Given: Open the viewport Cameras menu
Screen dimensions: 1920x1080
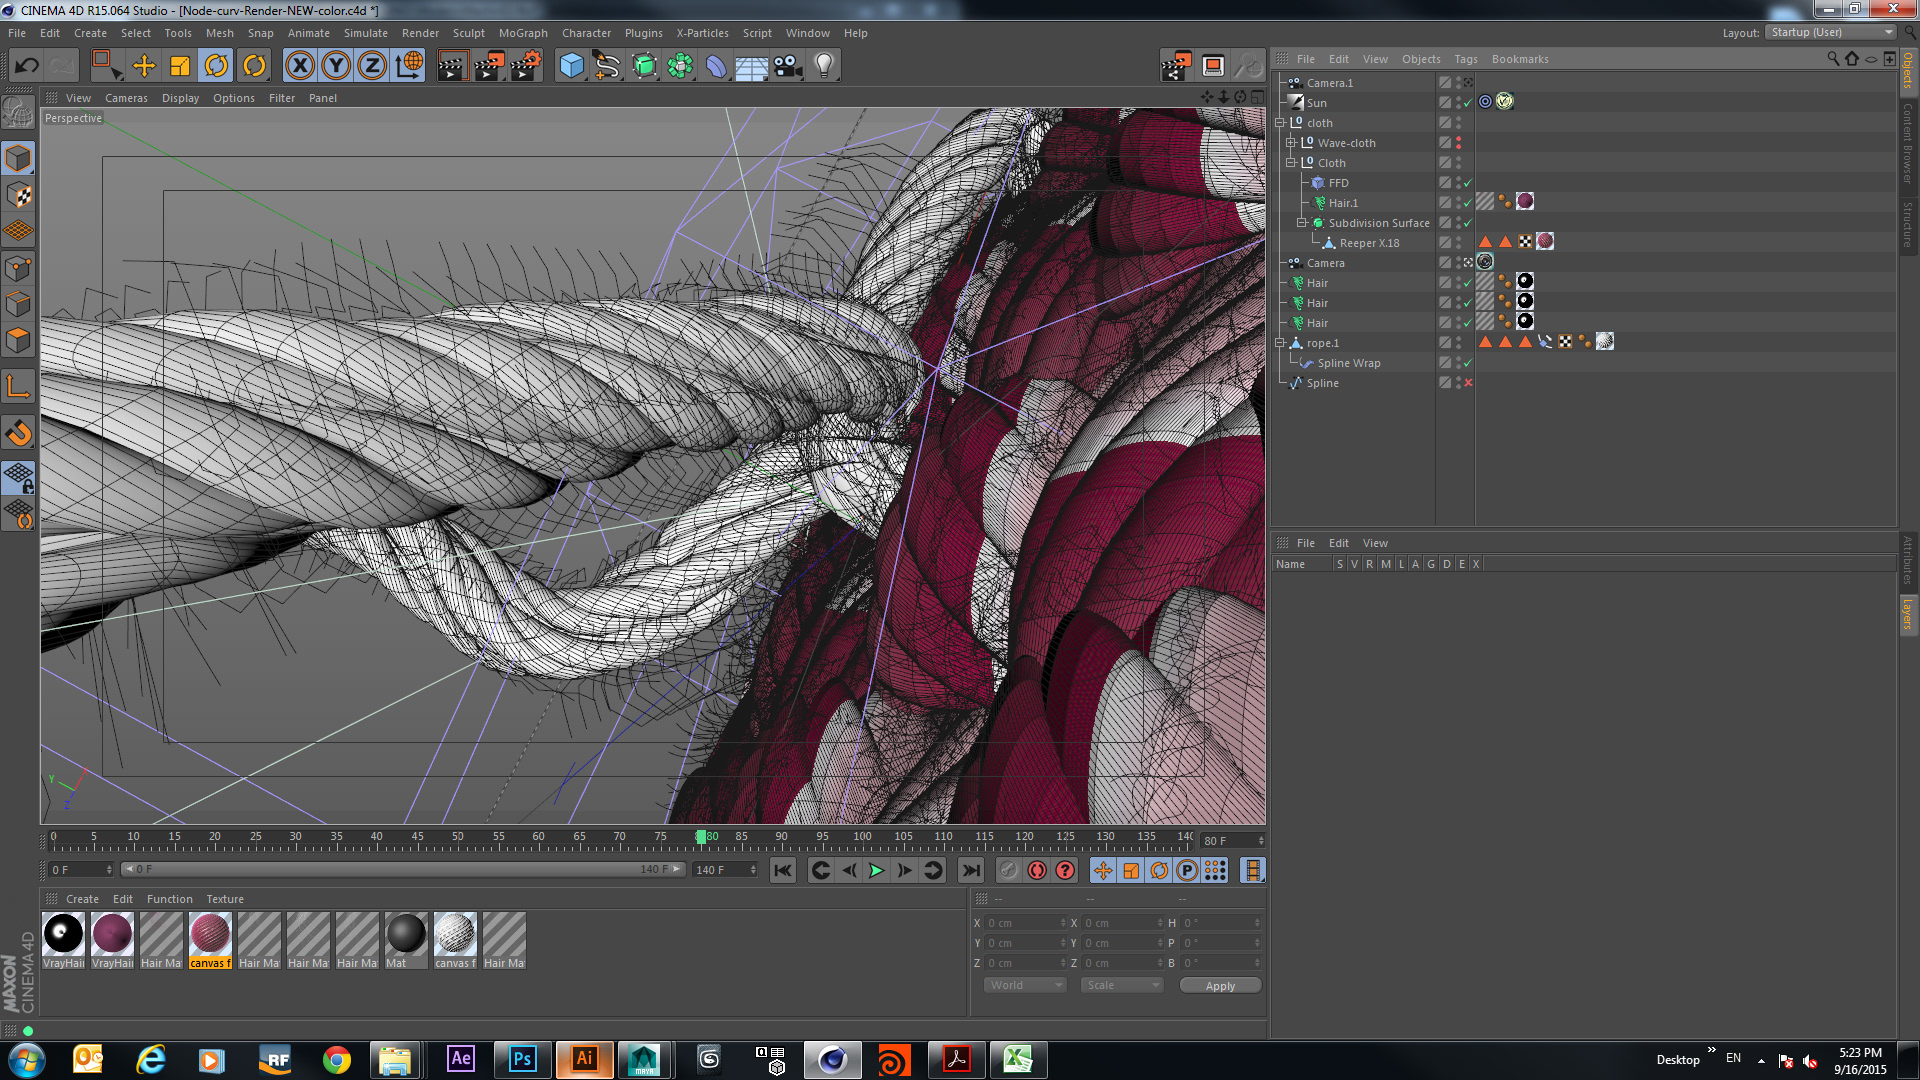Looking at the screenshot, I should pos(126,98).
